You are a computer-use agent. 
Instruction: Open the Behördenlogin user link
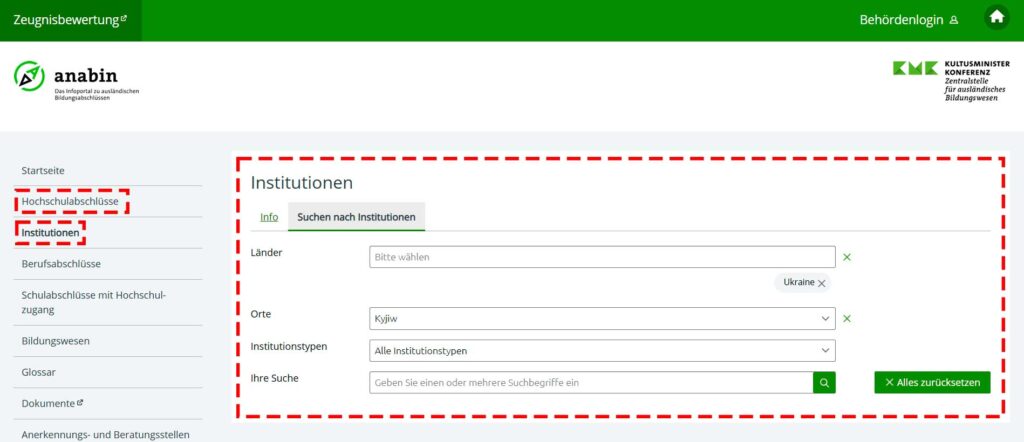(x=909, y=20)
